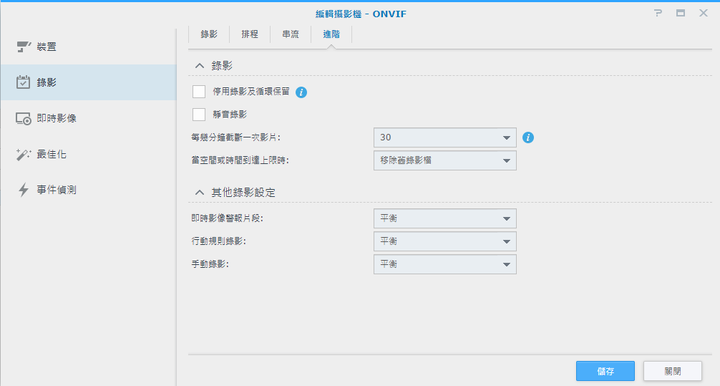Maximize the ONVIF edit camera window
This screenshot has width=720, height=386.
(681, 13)
